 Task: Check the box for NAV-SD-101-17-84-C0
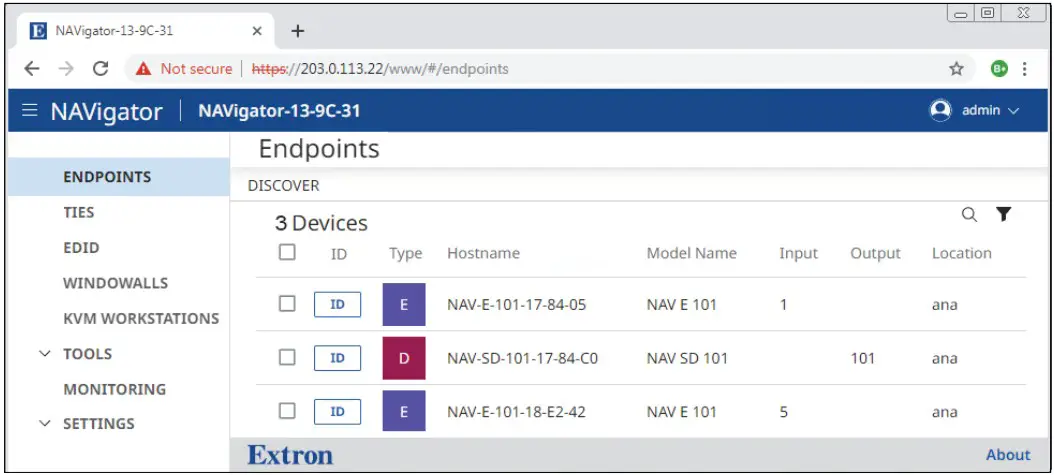[287, 357]
